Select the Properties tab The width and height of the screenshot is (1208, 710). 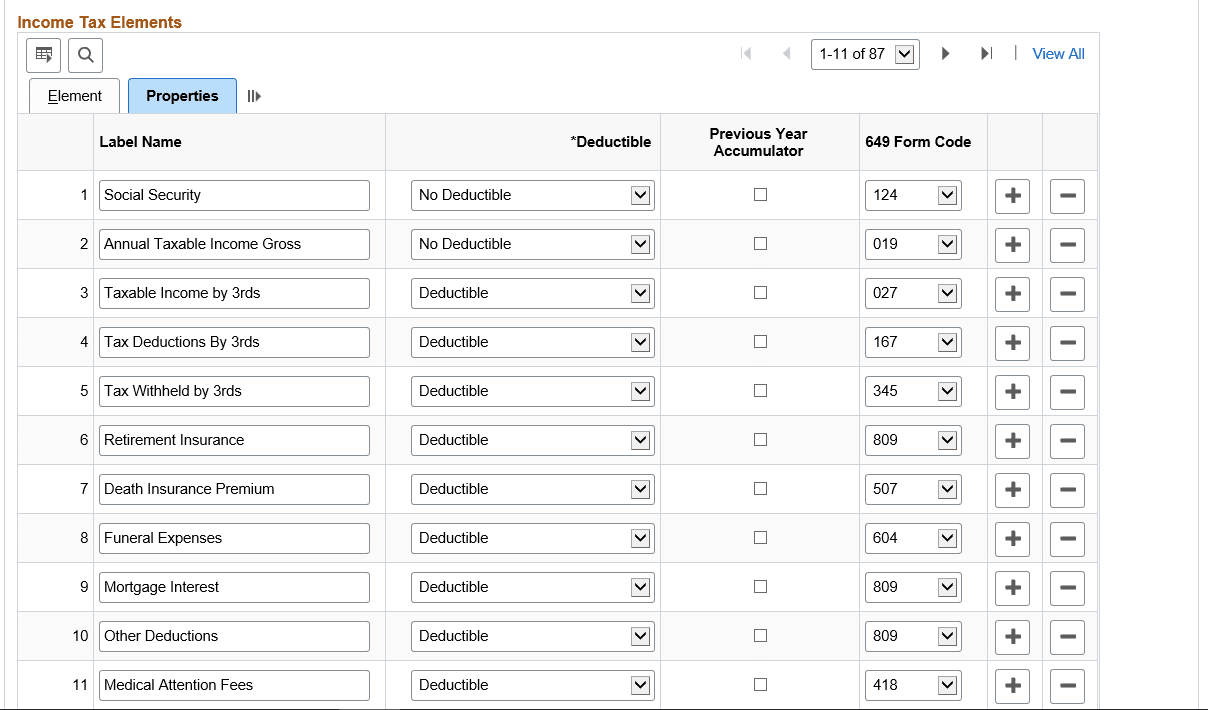[182, 95]
